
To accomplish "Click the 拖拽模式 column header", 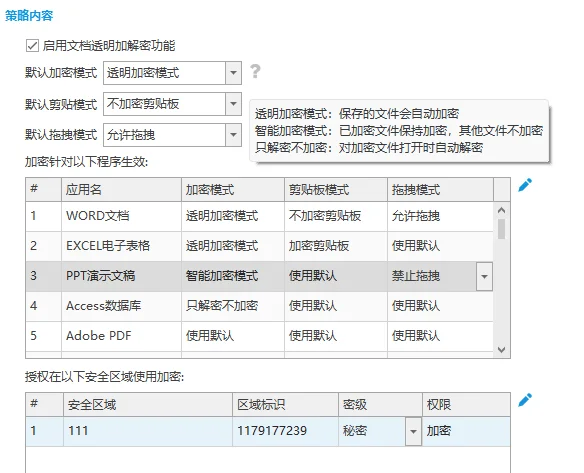I will (441, 190).
